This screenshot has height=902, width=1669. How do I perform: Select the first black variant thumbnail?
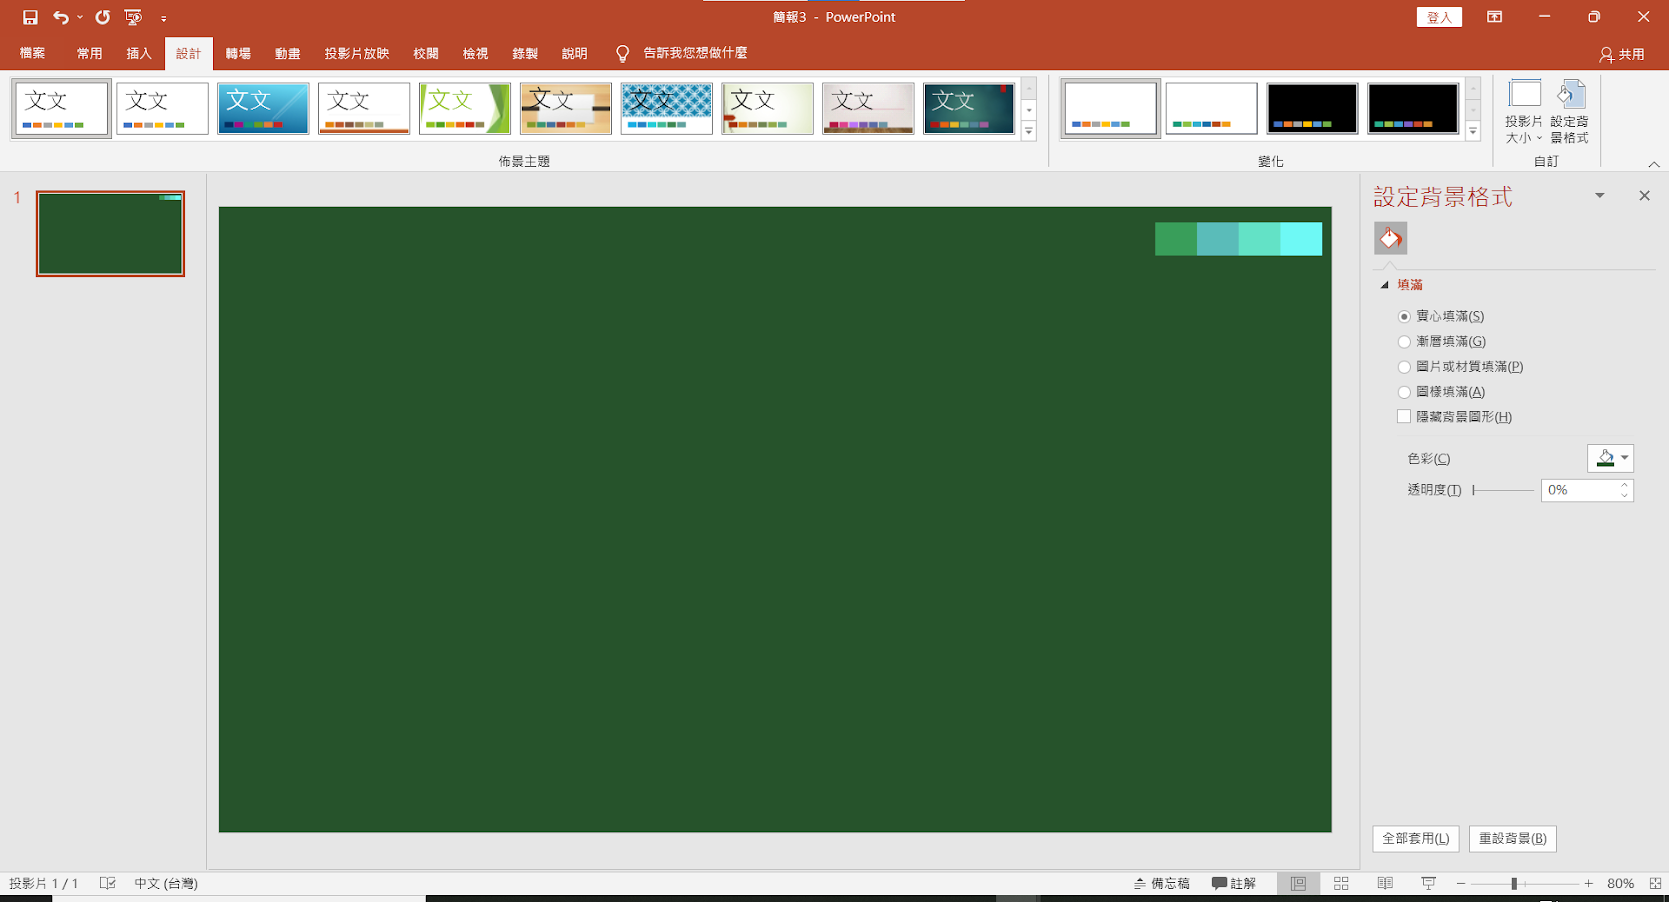[1312, 108]
